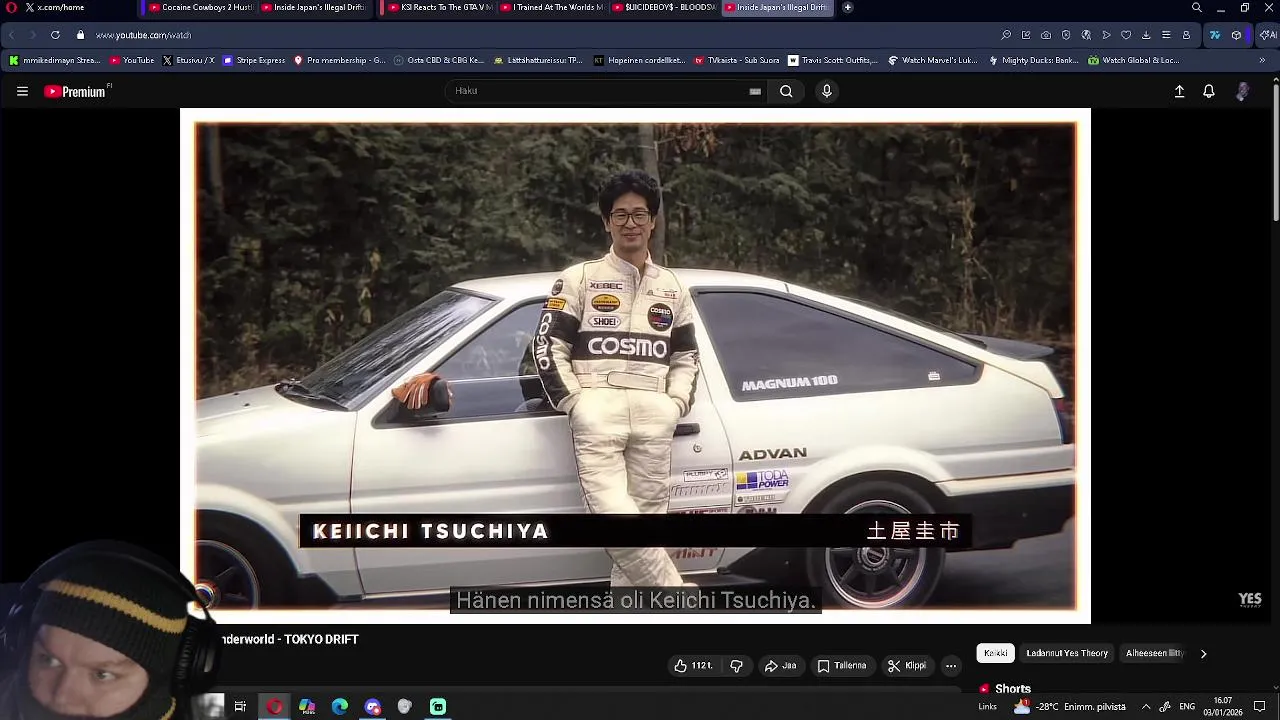The image size is (1280, 720).
Task: Switch to $UICIDEBOY$ - BLOODSW tab
Action: click(663, 7)
